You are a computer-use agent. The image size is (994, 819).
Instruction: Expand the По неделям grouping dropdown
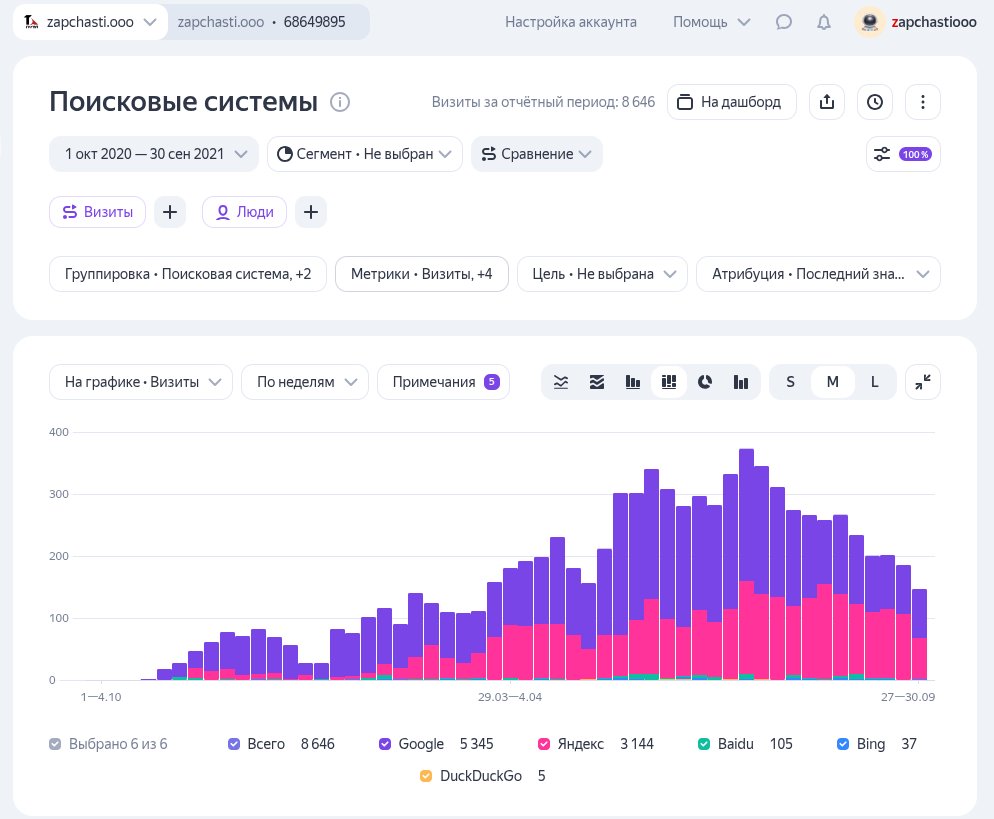click(x=307, y=382)
